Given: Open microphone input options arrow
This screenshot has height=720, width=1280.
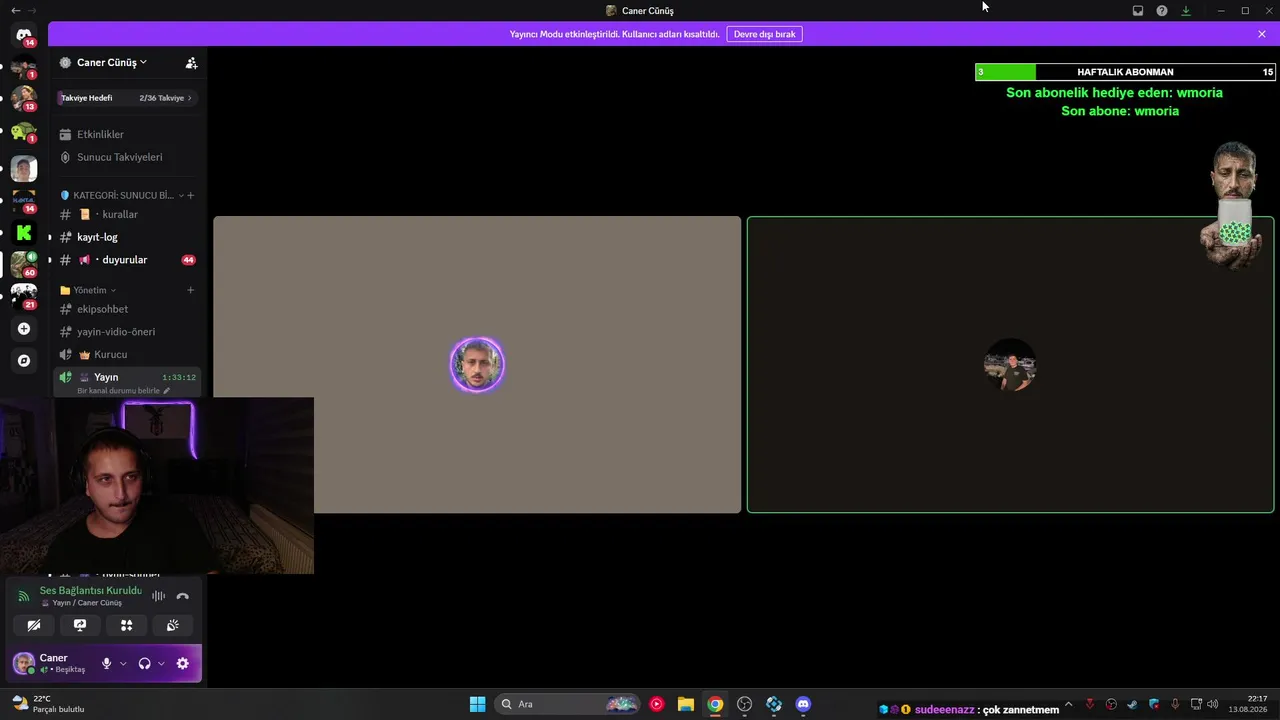Looking at the screenshot, I should pos(123,663).
